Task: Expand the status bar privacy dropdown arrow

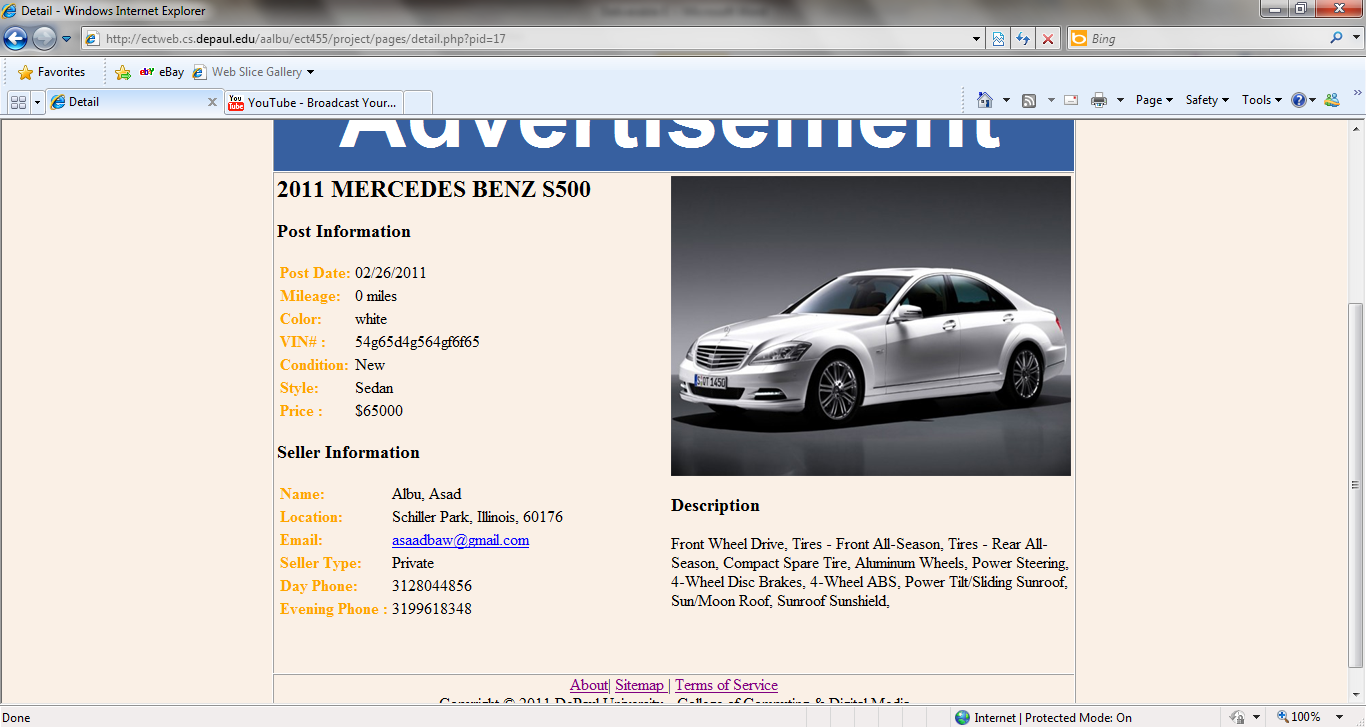Action: click(1256, 717)
